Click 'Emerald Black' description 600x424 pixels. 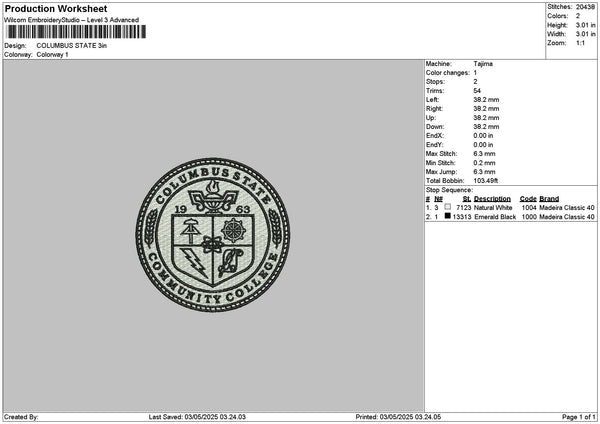tap(495, 217)
